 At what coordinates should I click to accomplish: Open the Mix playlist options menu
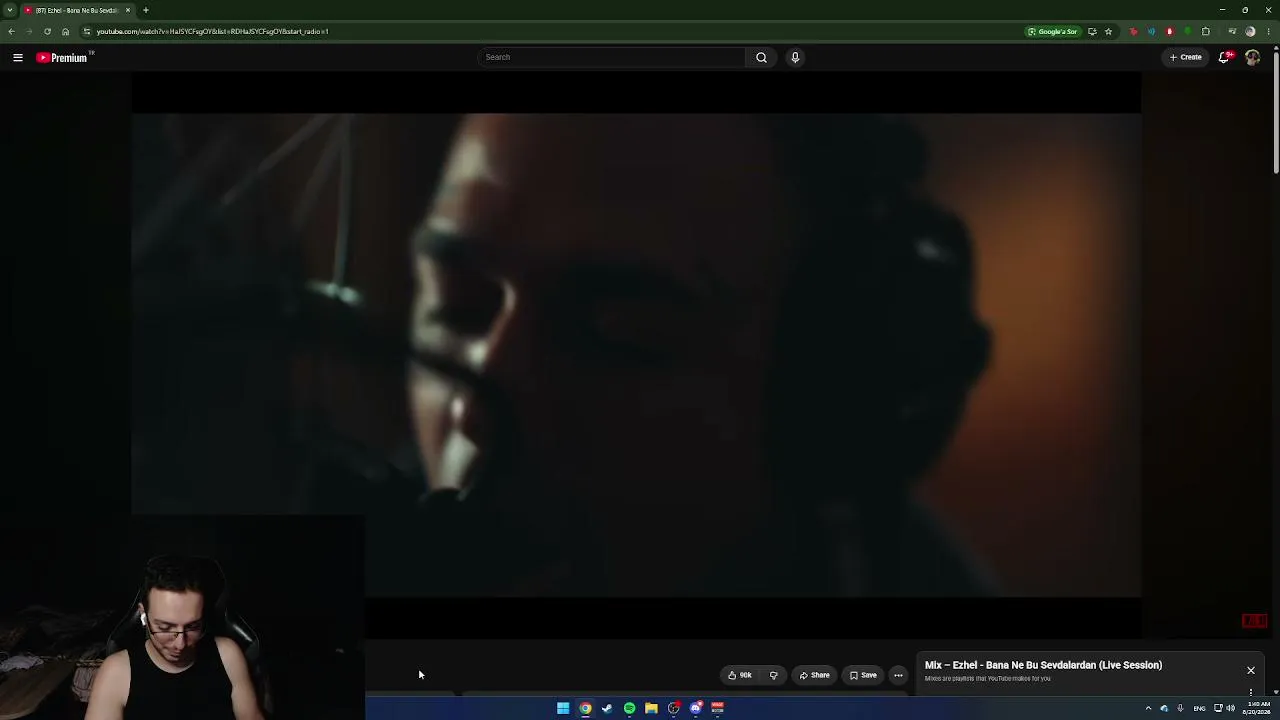(x=1251, y=692)
